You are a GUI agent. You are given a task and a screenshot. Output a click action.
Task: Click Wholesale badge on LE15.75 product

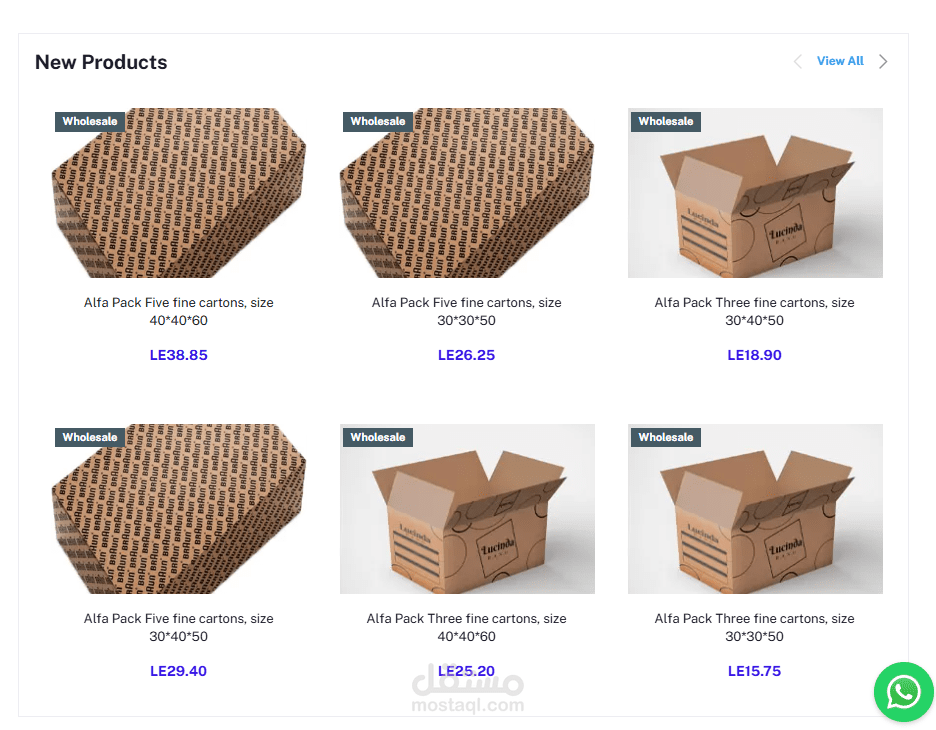(666, 437)
